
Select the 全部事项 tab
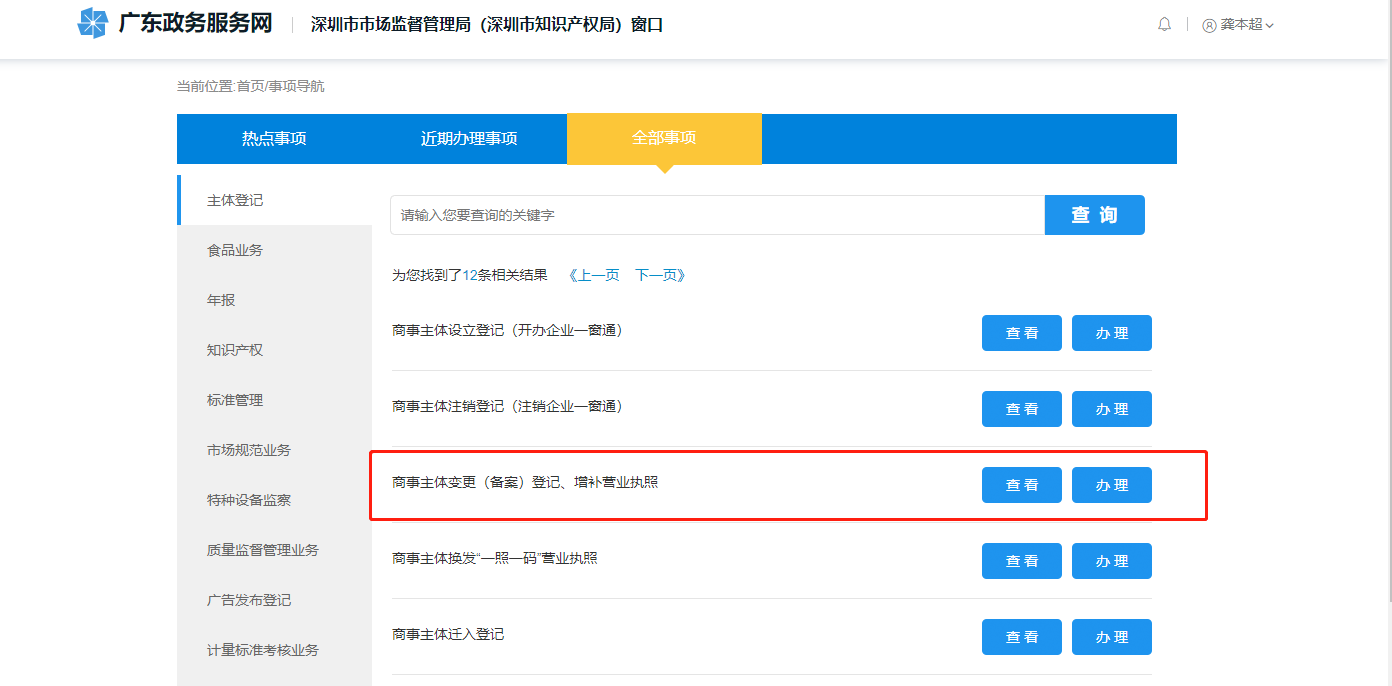point(664,138)
